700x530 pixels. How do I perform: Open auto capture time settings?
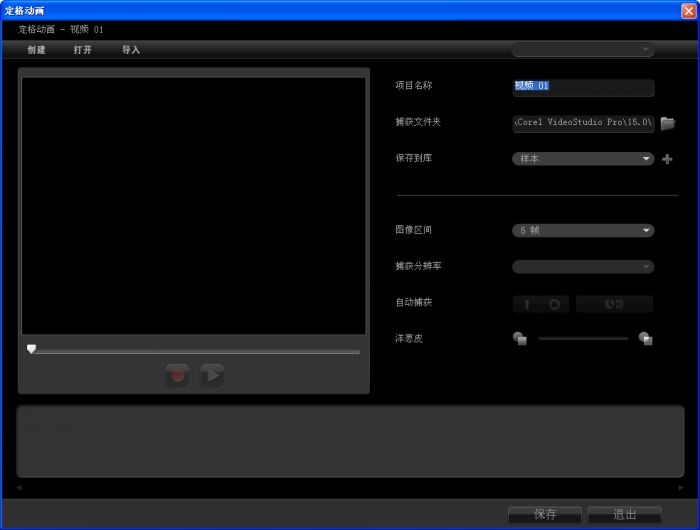tap(614, 304)
